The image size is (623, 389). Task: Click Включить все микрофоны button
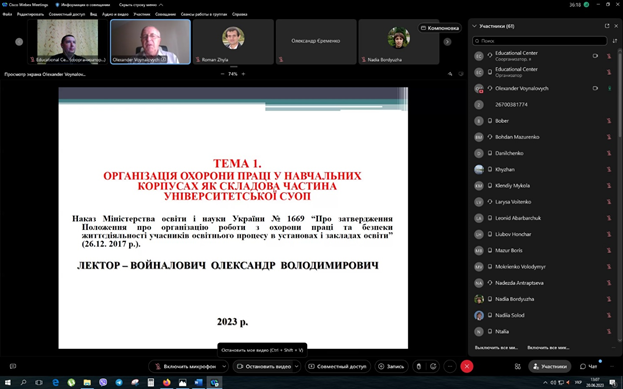tap(548, 348)
